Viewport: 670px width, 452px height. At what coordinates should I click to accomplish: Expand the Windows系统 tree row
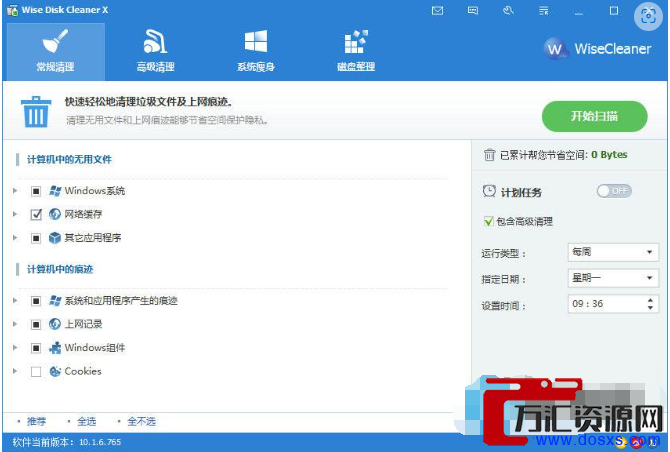click(x=15, y=191)
